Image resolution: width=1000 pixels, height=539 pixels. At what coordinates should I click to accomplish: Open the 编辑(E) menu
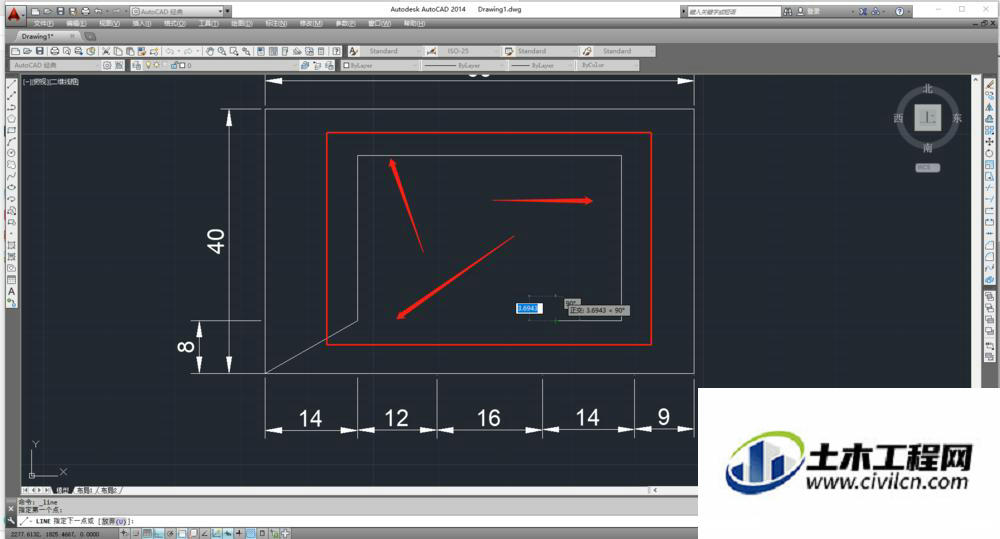pos(77,24)
